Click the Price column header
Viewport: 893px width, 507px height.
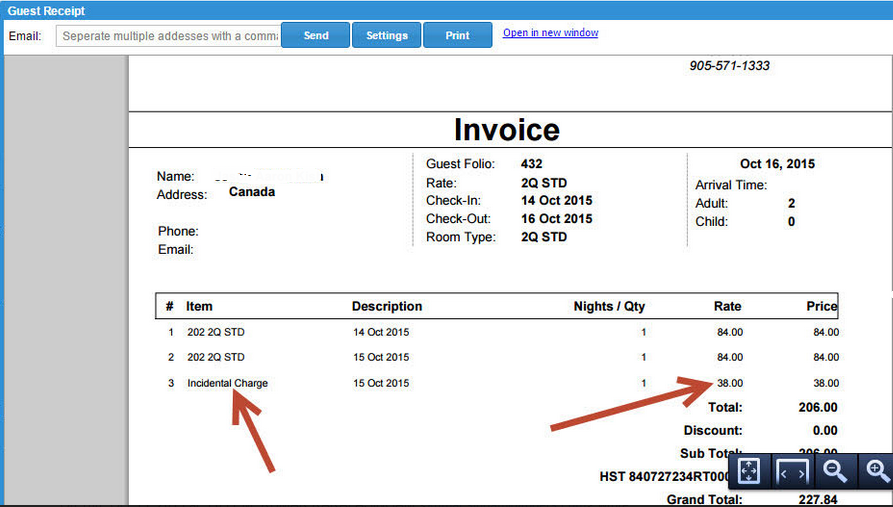(821, 306)
